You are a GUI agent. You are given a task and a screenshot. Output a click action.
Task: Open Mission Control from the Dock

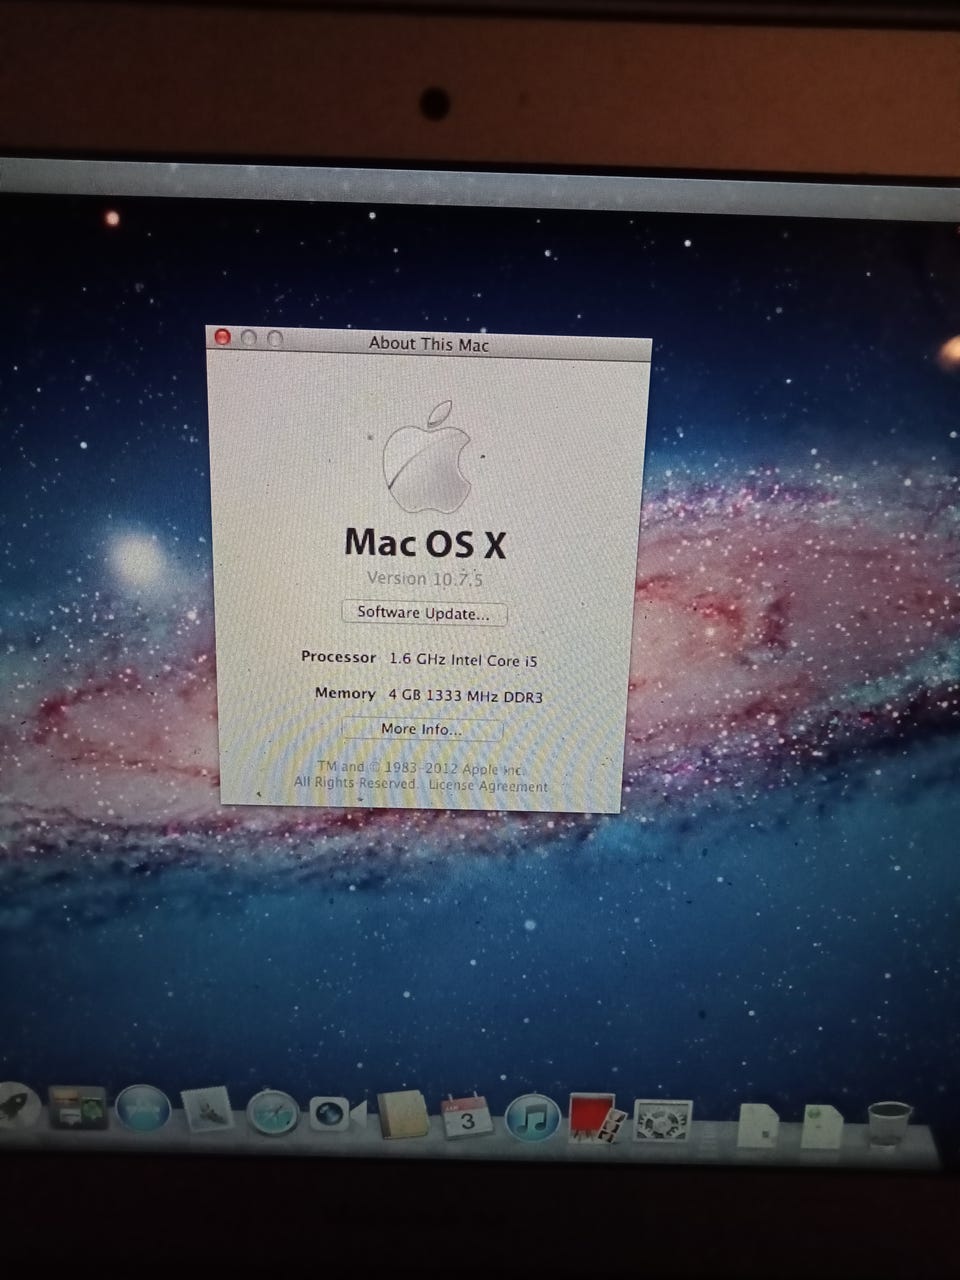(x=77, y=1107)
